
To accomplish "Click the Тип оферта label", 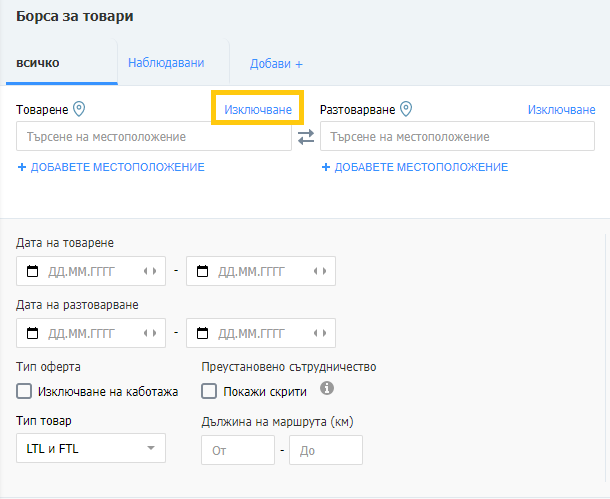I will click(48, 367).
